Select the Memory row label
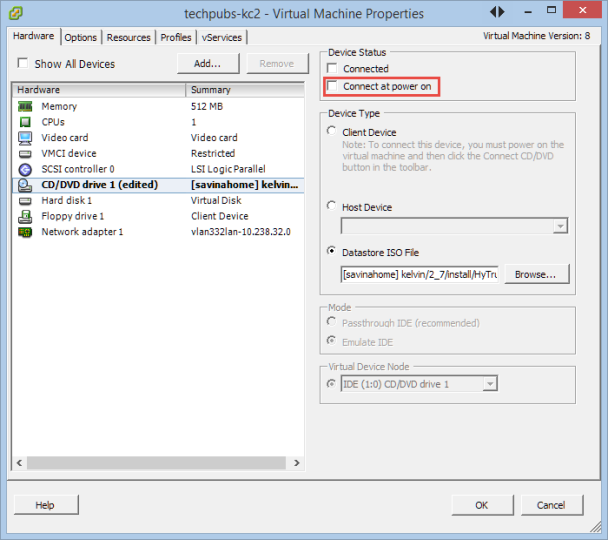 pyautogui.click(x=59, y=106)
